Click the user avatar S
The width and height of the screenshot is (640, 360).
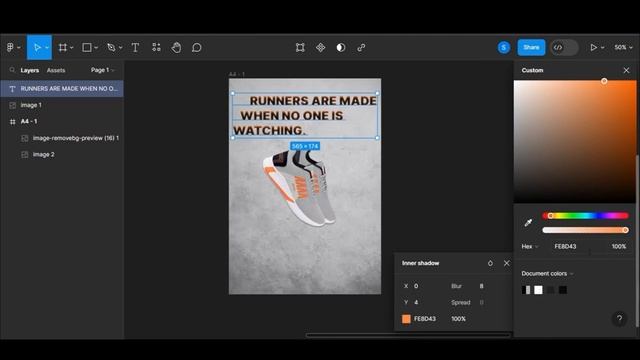pos(504,47)
